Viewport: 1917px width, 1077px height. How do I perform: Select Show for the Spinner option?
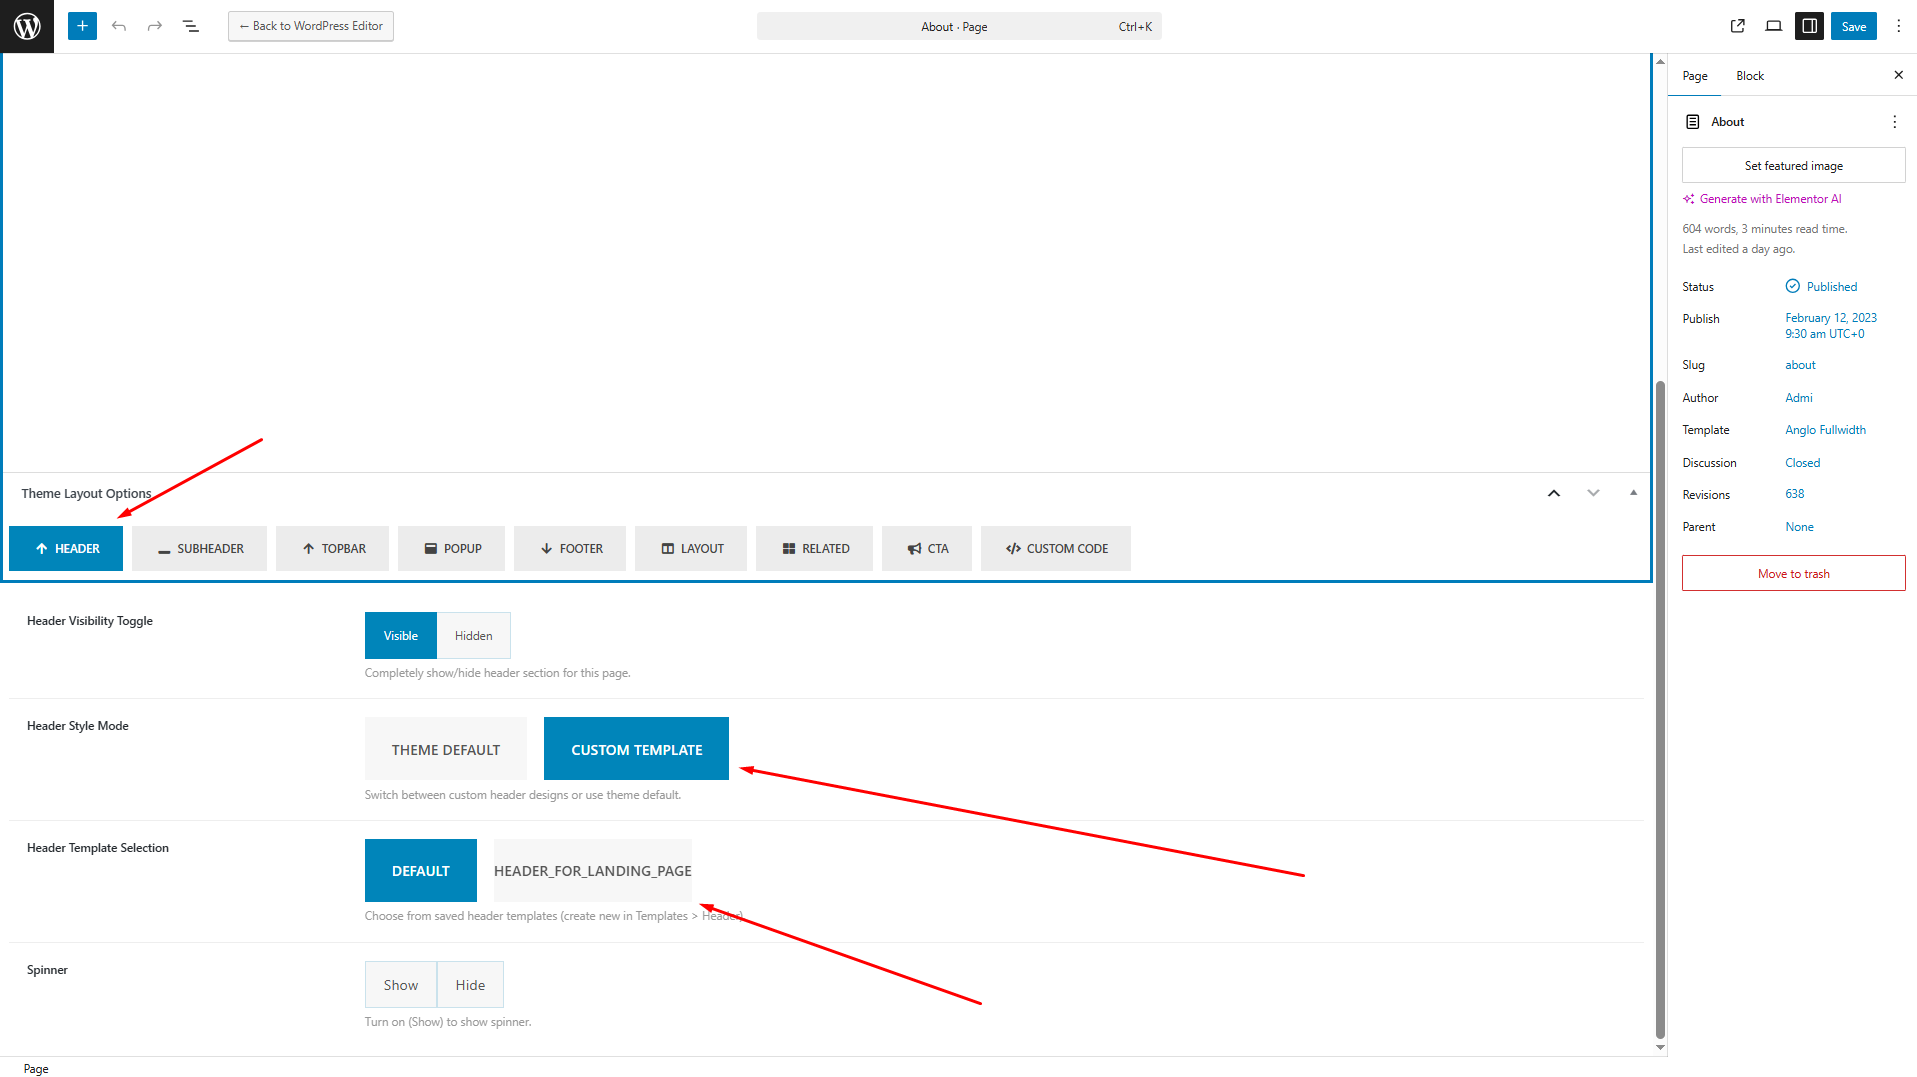(400, 985)
